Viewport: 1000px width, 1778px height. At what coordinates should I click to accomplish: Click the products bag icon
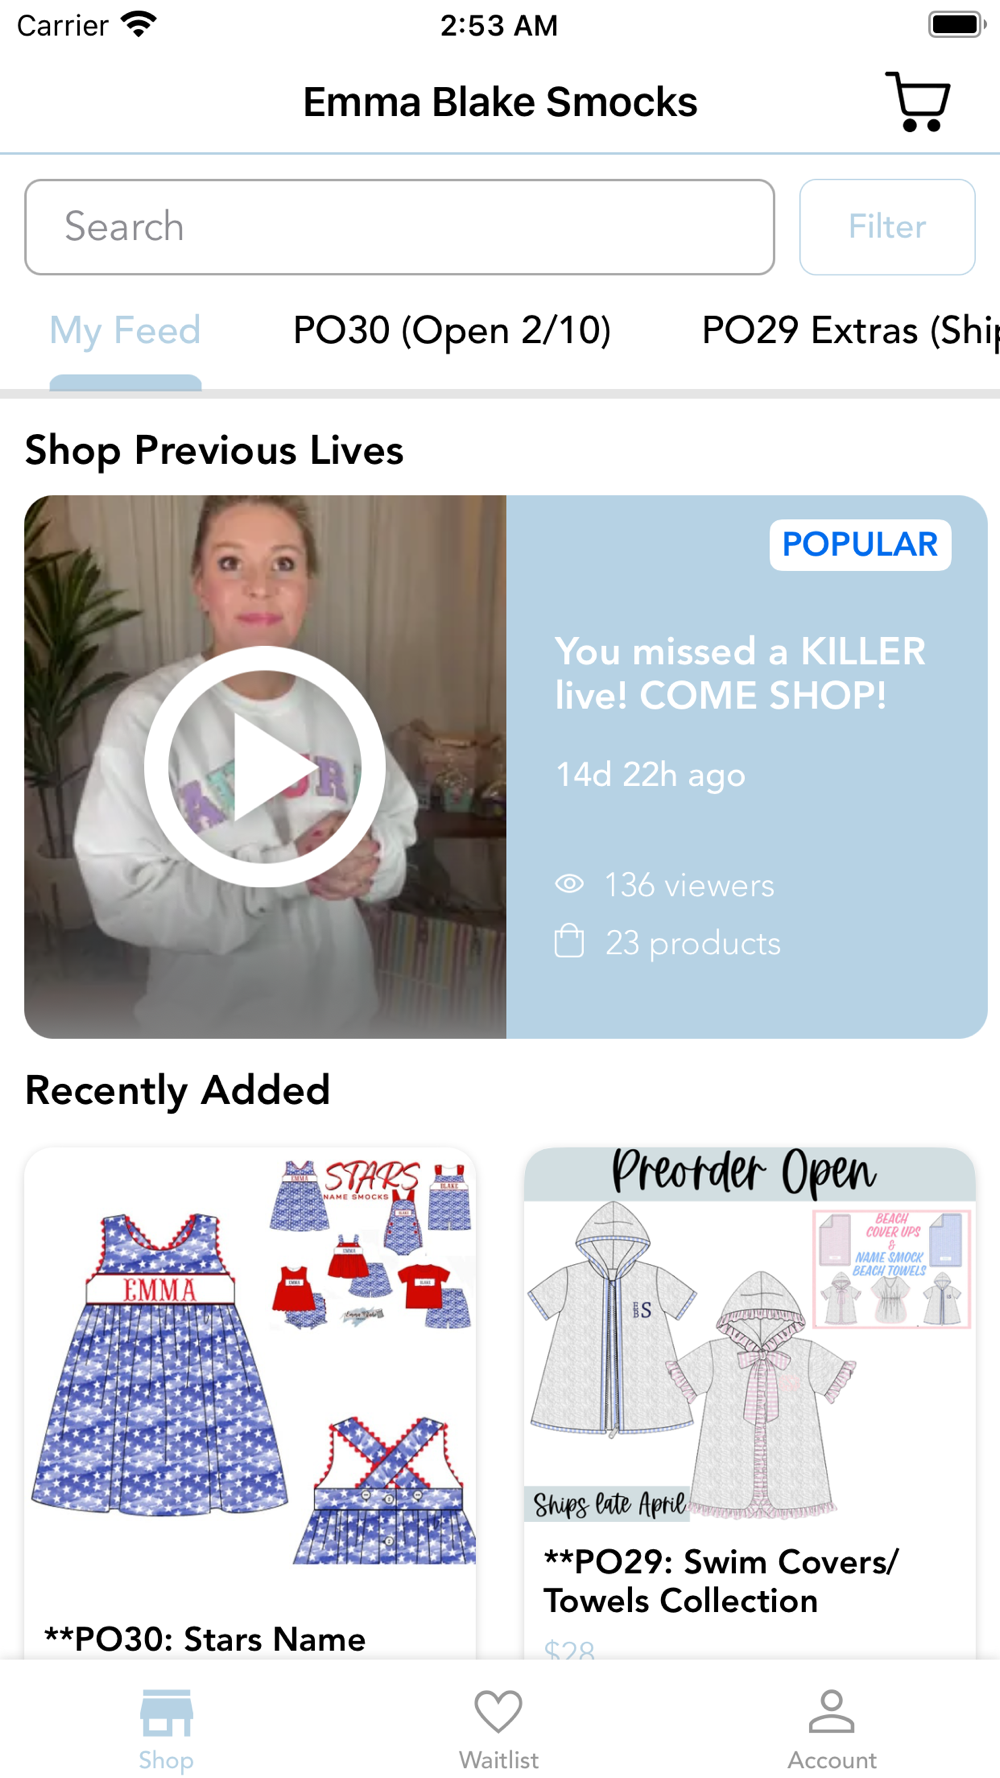pos(569,941)
